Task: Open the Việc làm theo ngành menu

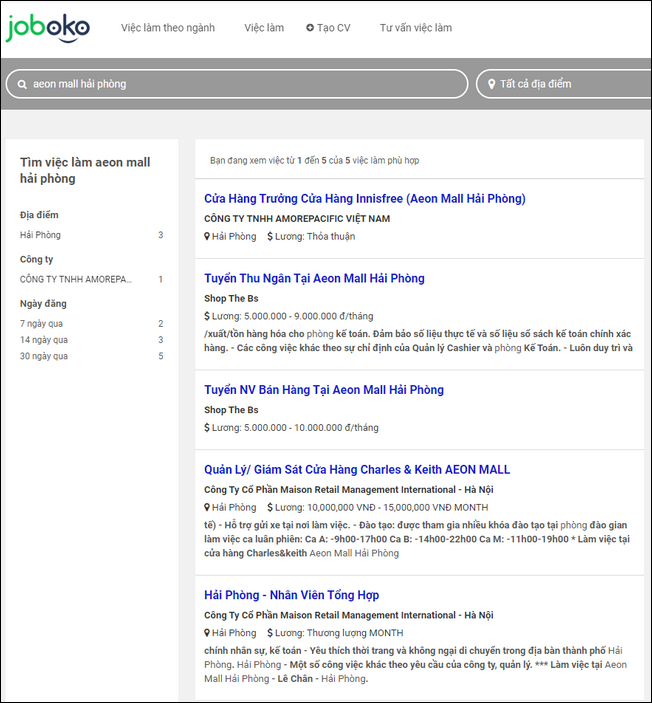Action: tap(168, 28)
